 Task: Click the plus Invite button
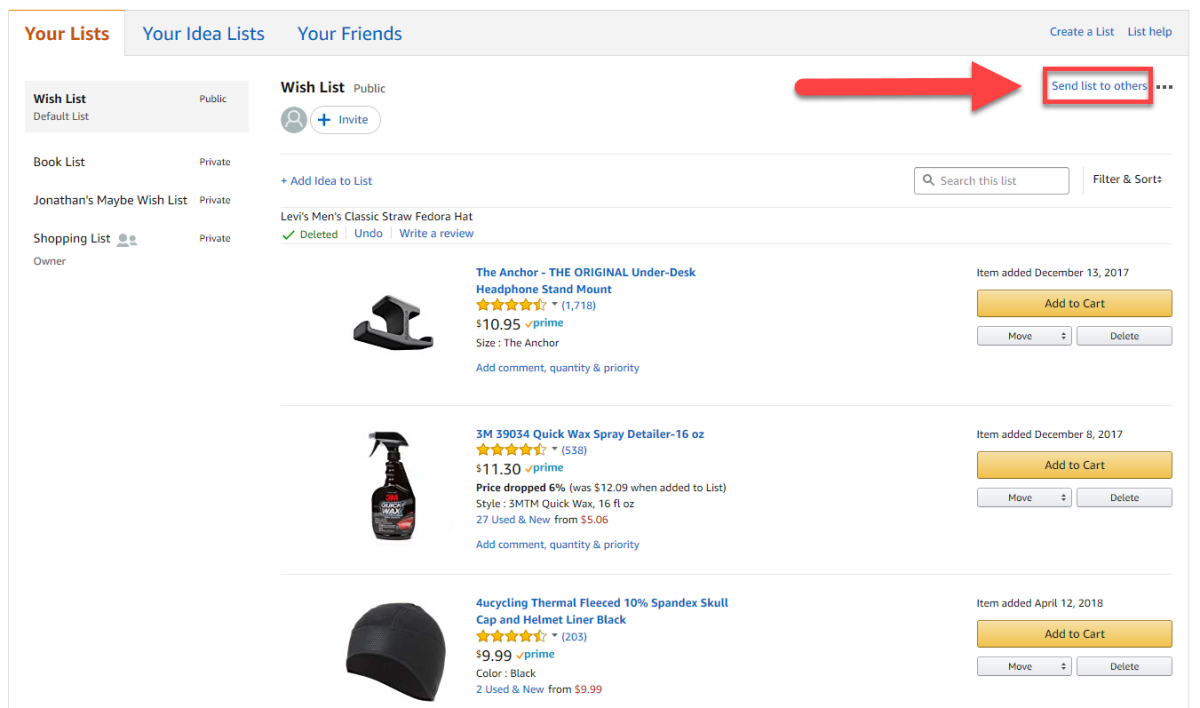click(345, 120)
